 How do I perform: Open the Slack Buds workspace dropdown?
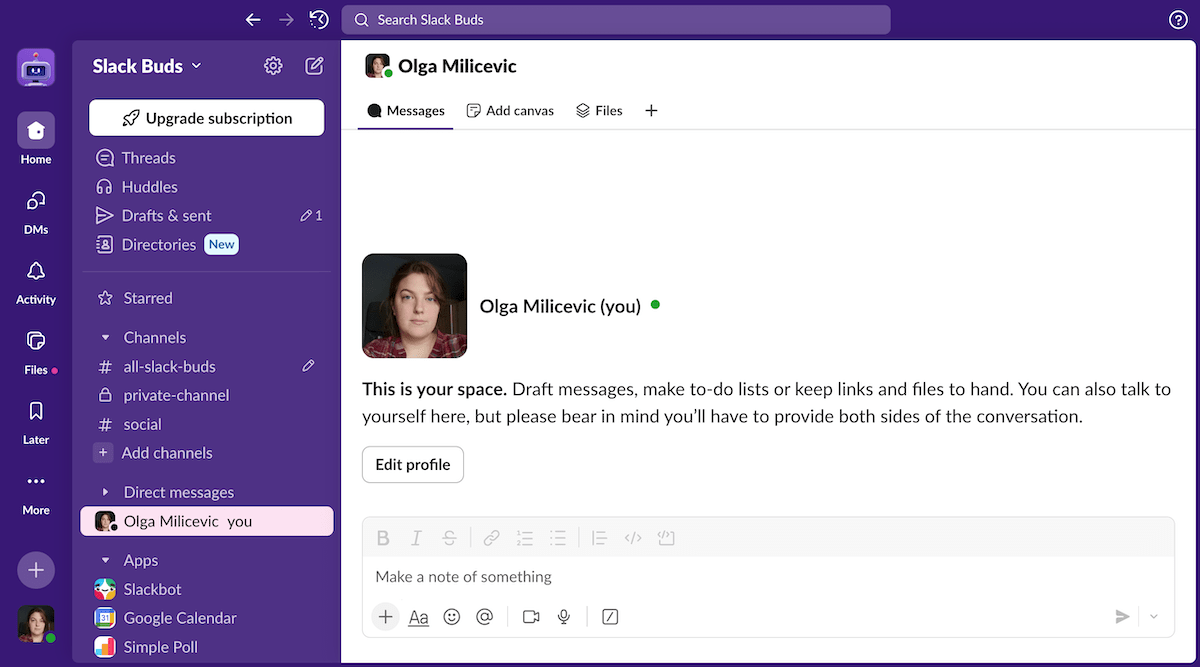(147, 66)
